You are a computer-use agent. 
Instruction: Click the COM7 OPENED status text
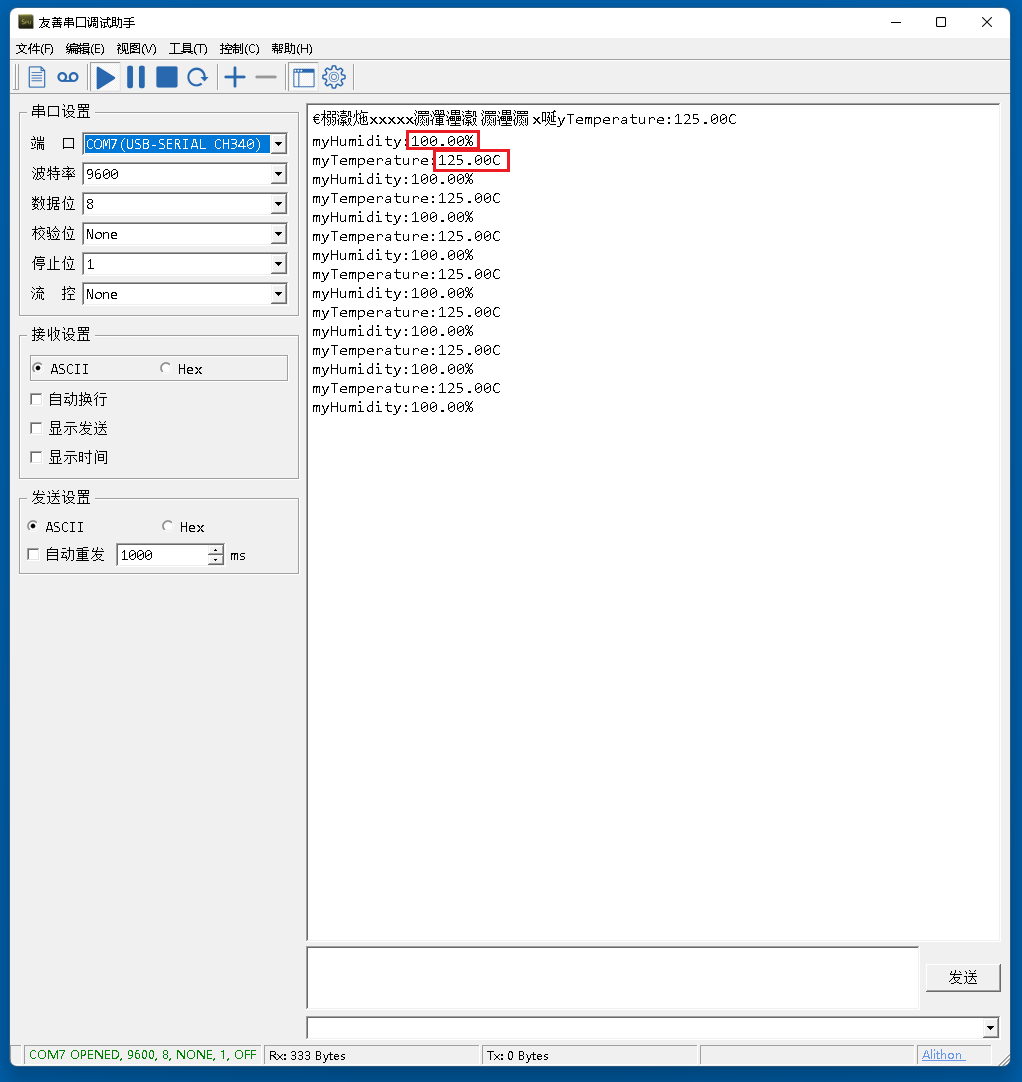click(143, 1055)
